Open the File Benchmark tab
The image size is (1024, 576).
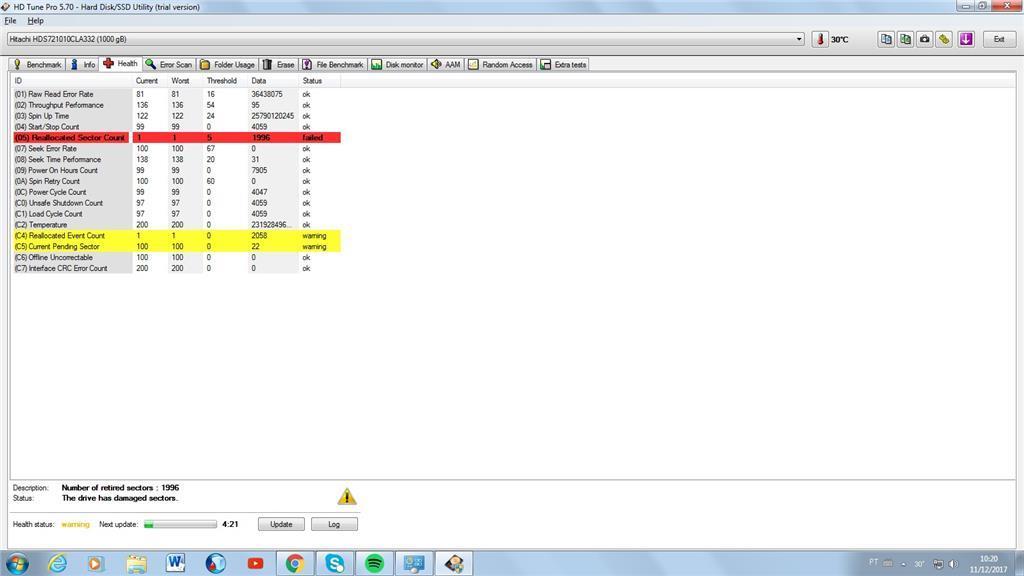point(333,65)
